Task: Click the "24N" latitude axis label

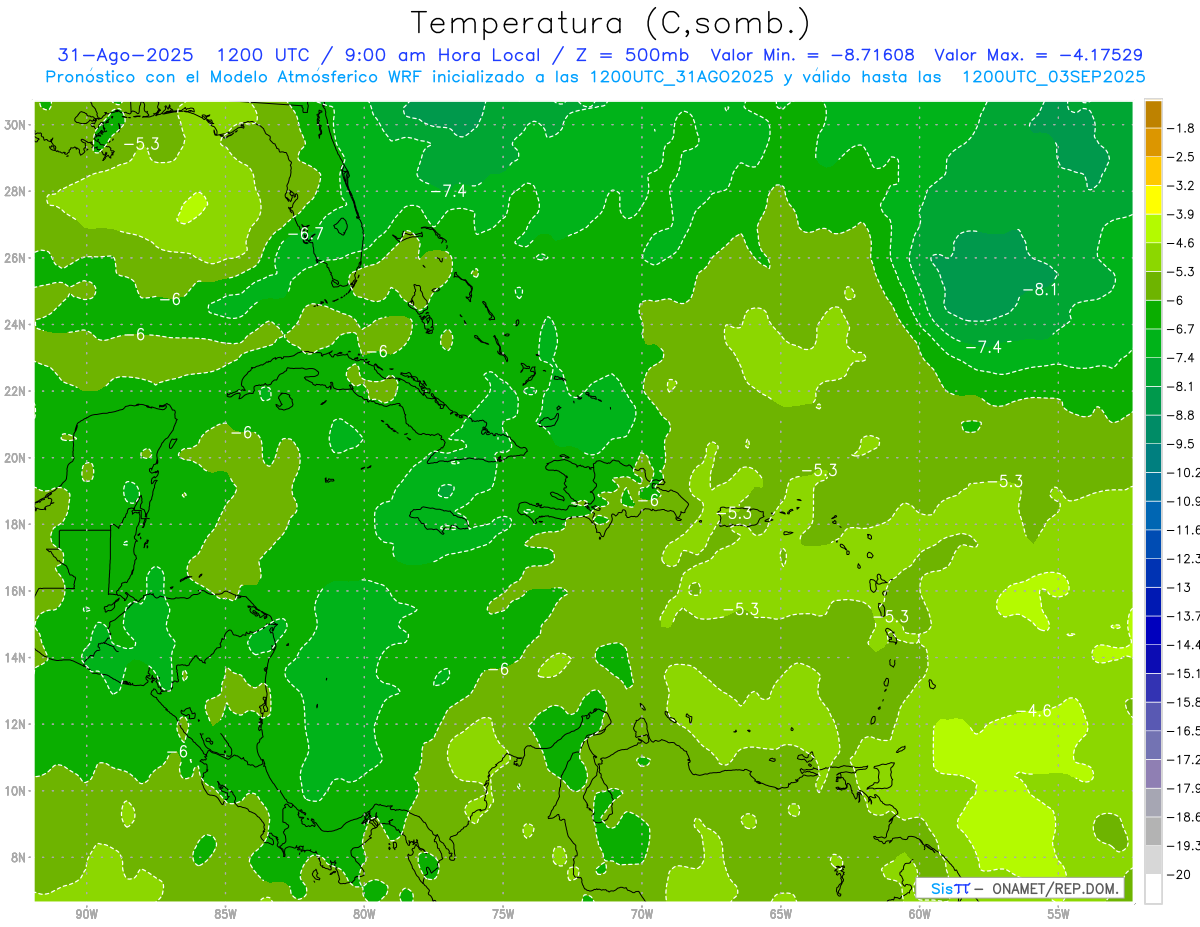Action: pos(16,325)
